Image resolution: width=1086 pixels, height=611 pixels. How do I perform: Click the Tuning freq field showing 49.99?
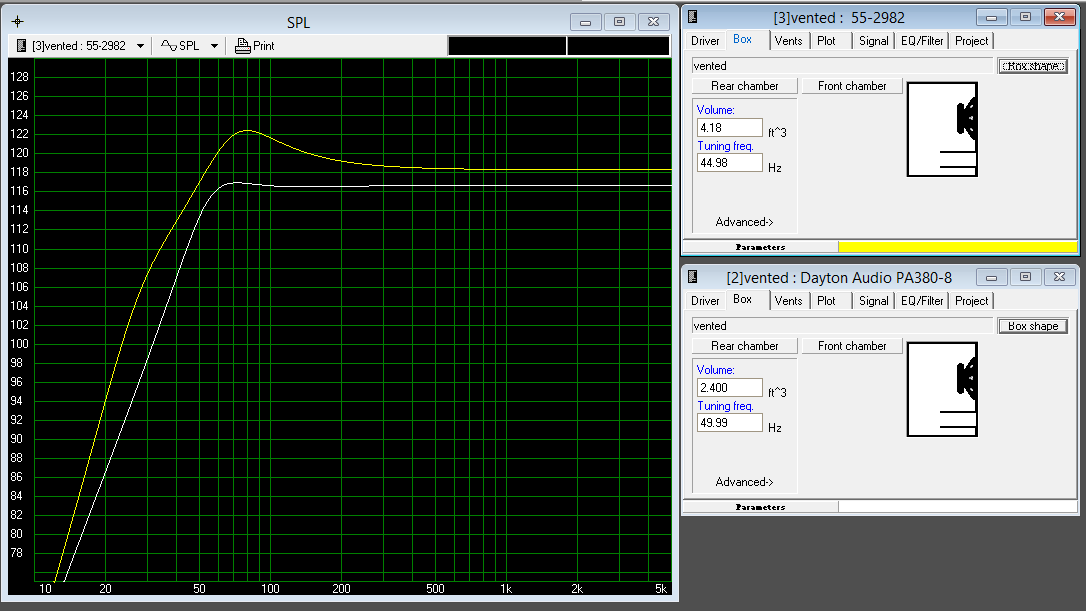click(729, 421)
